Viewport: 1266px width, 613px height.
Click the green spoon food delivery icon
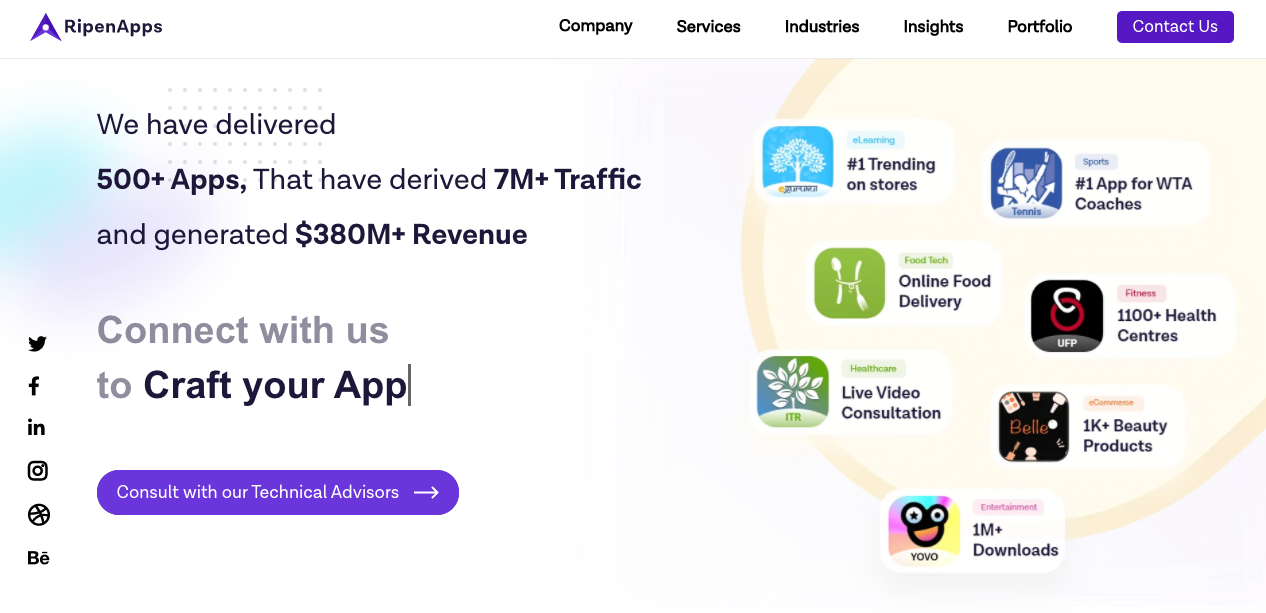point(849,282)
